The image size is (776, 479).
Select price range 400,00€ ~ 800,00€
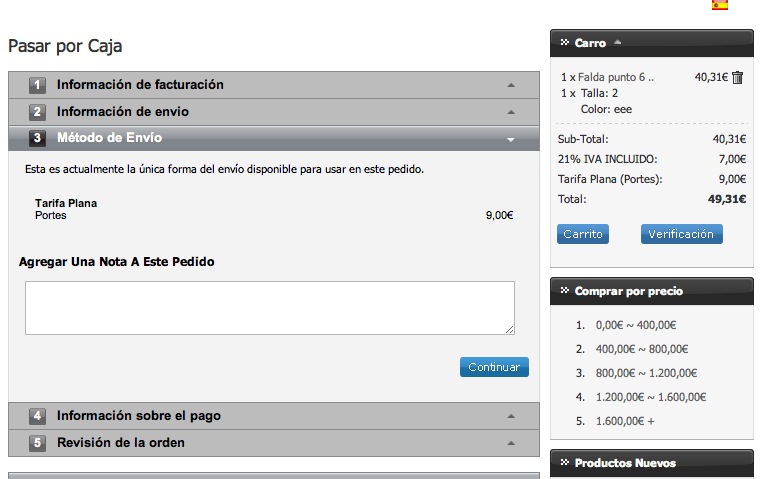[641, 349]
